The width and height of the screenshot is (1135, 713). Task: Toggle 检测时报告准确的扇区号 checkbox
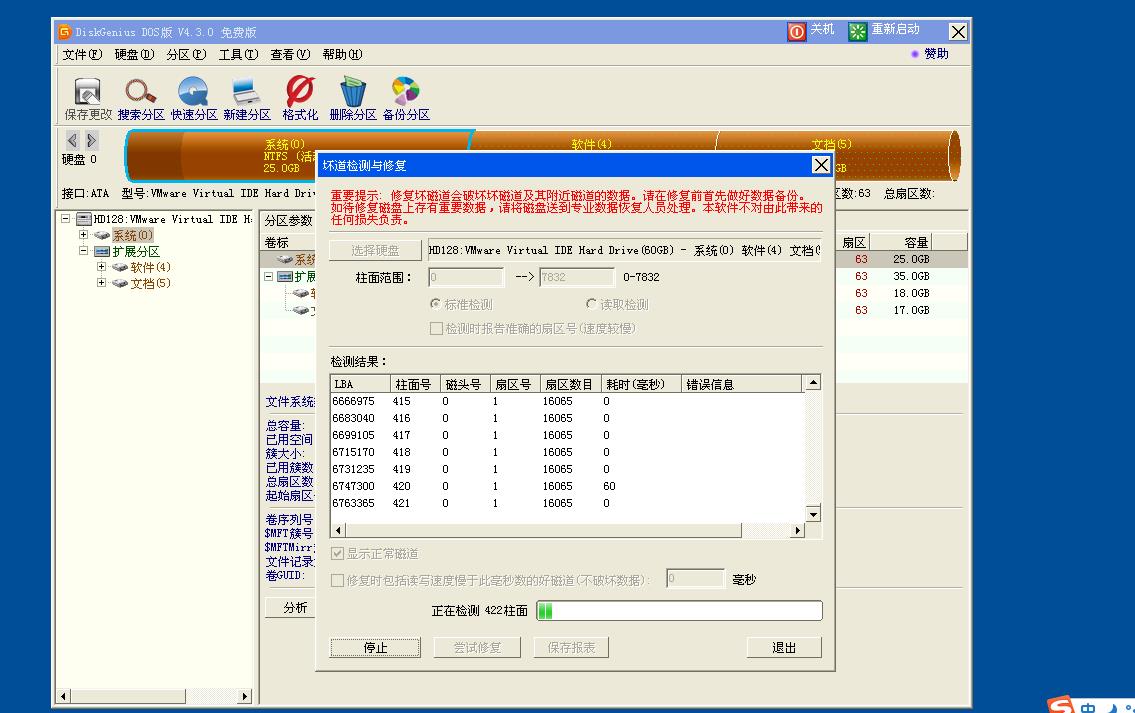click(436, 329)
